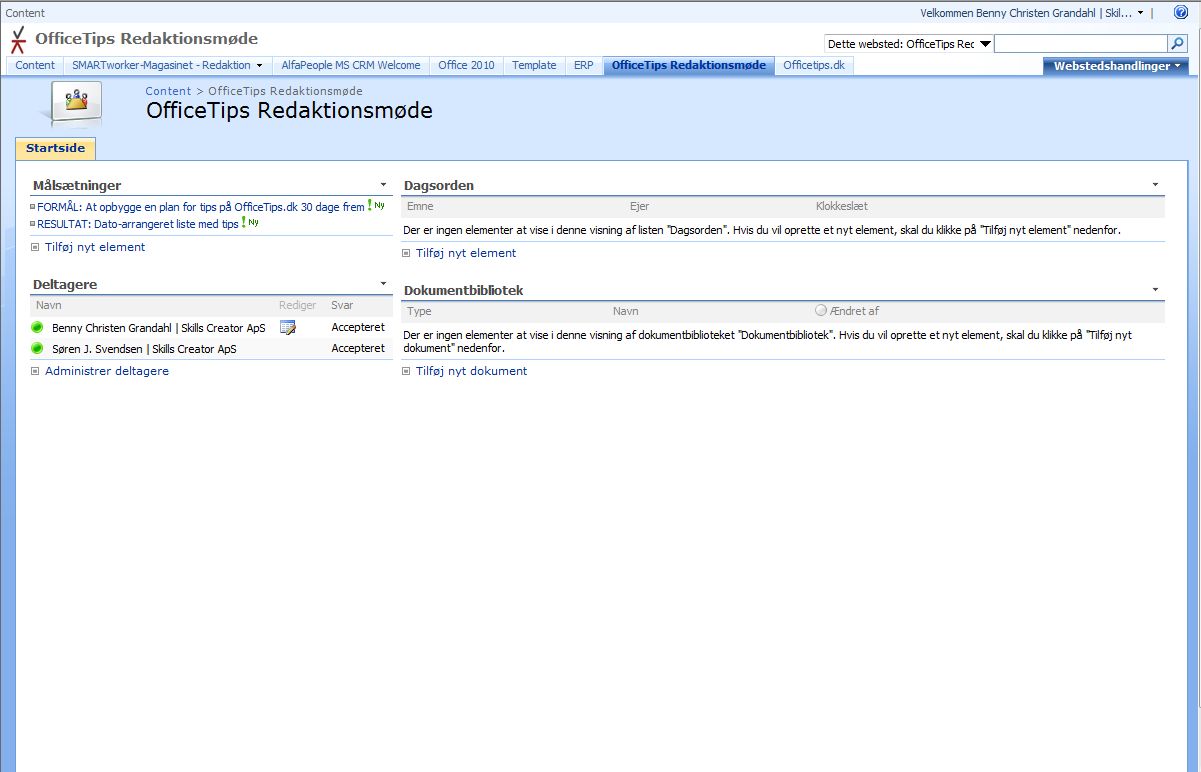Click the sort icon beside 'Ændret af'
1201x772 pixels.
click(x=821, y=311)
